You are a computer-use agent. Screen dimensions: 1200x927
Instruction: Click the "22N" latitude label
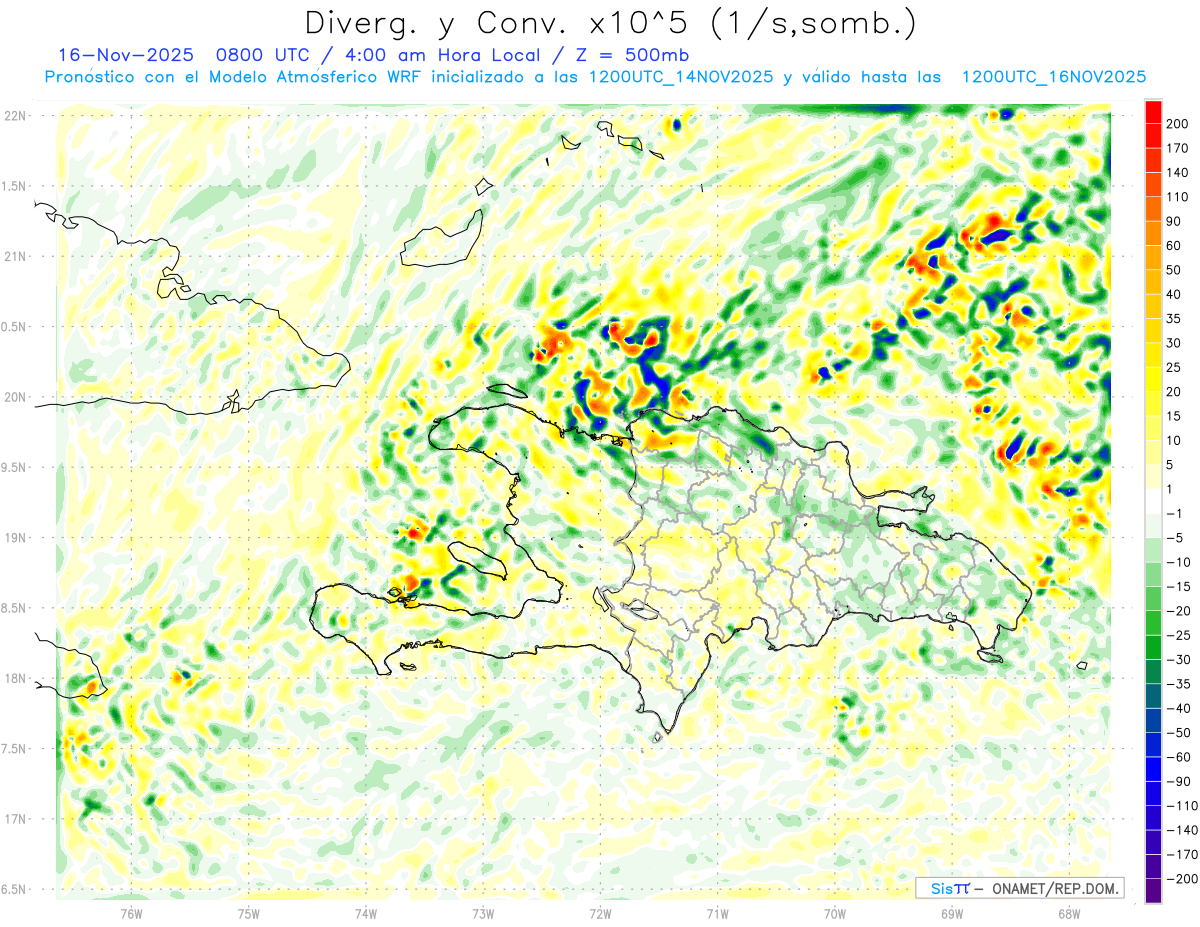coord(14,116)
